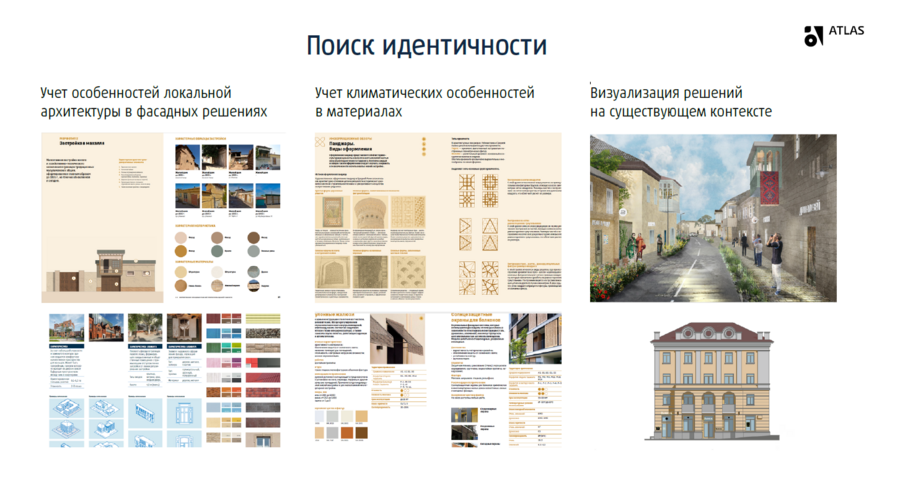Image resolution: width=900 pixels, height=482 pixels.
Task: Open the street visualization render image
Action: [713, 218]
